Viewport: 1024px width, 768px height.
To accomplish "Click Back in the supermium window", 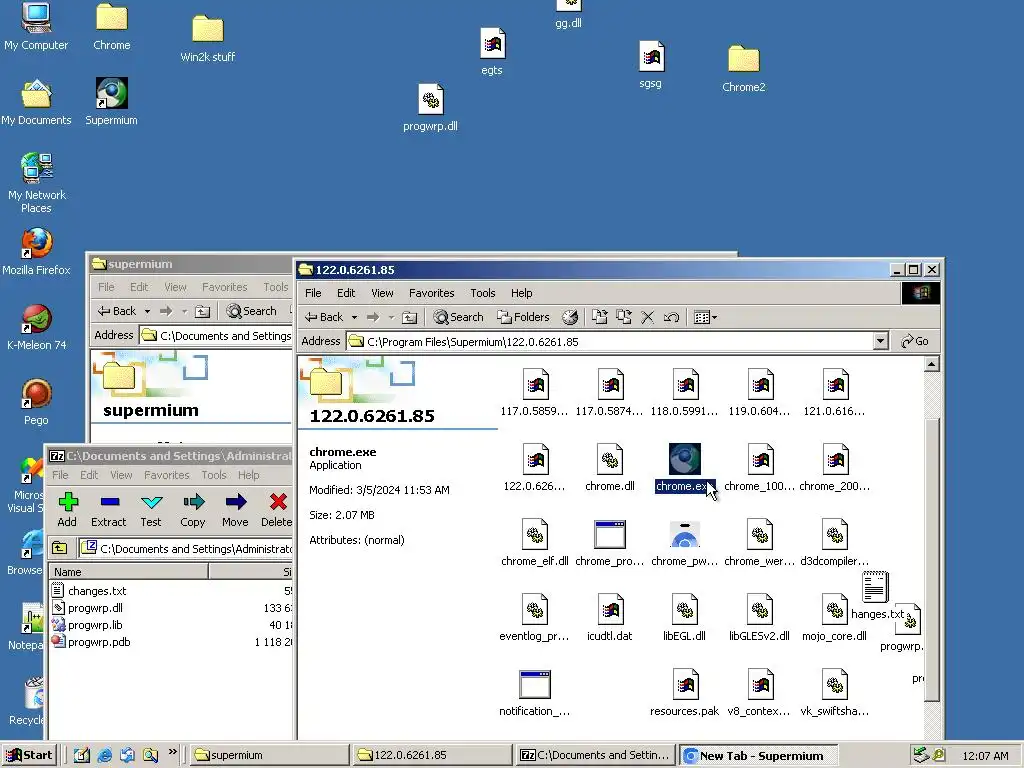I will pos(117,312).
